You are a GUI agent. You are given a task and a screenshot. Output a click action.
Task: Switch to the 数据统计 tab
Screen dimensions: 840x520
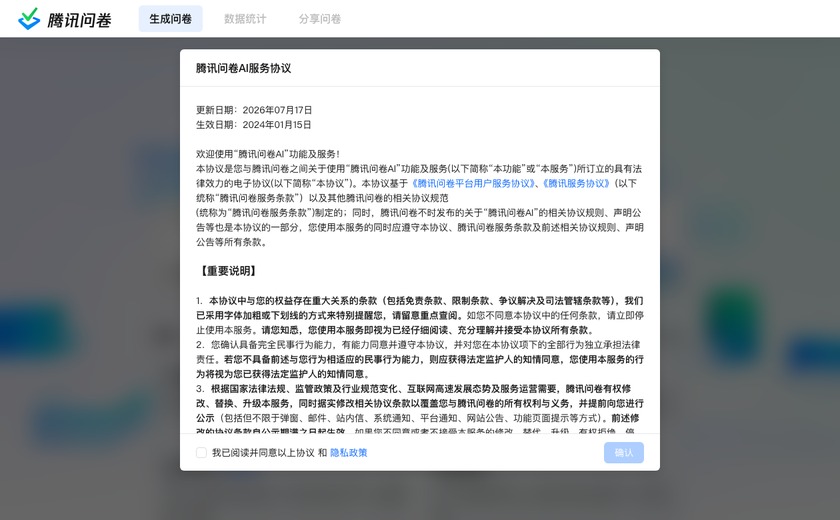click(x=245, y=19)
